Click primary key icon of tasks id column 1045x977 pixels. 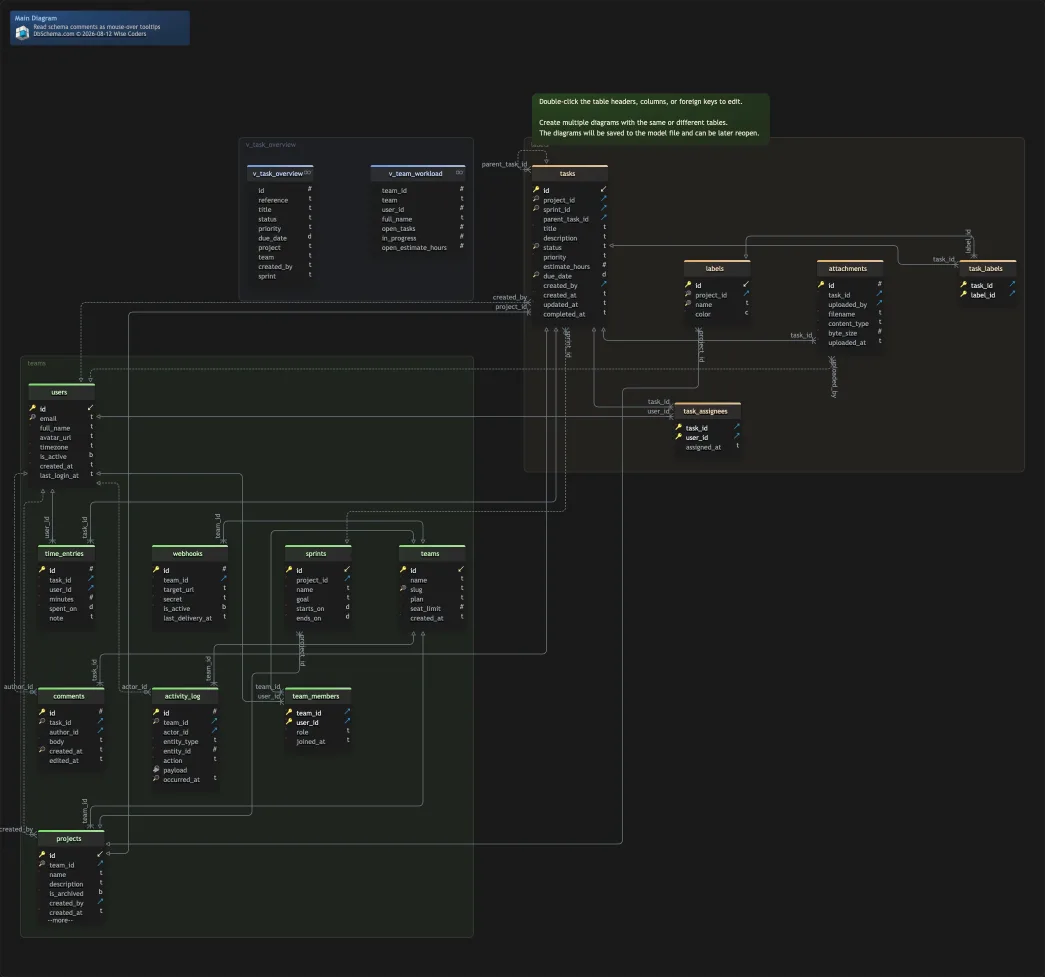pyautogui.click(x=536, y=190)
